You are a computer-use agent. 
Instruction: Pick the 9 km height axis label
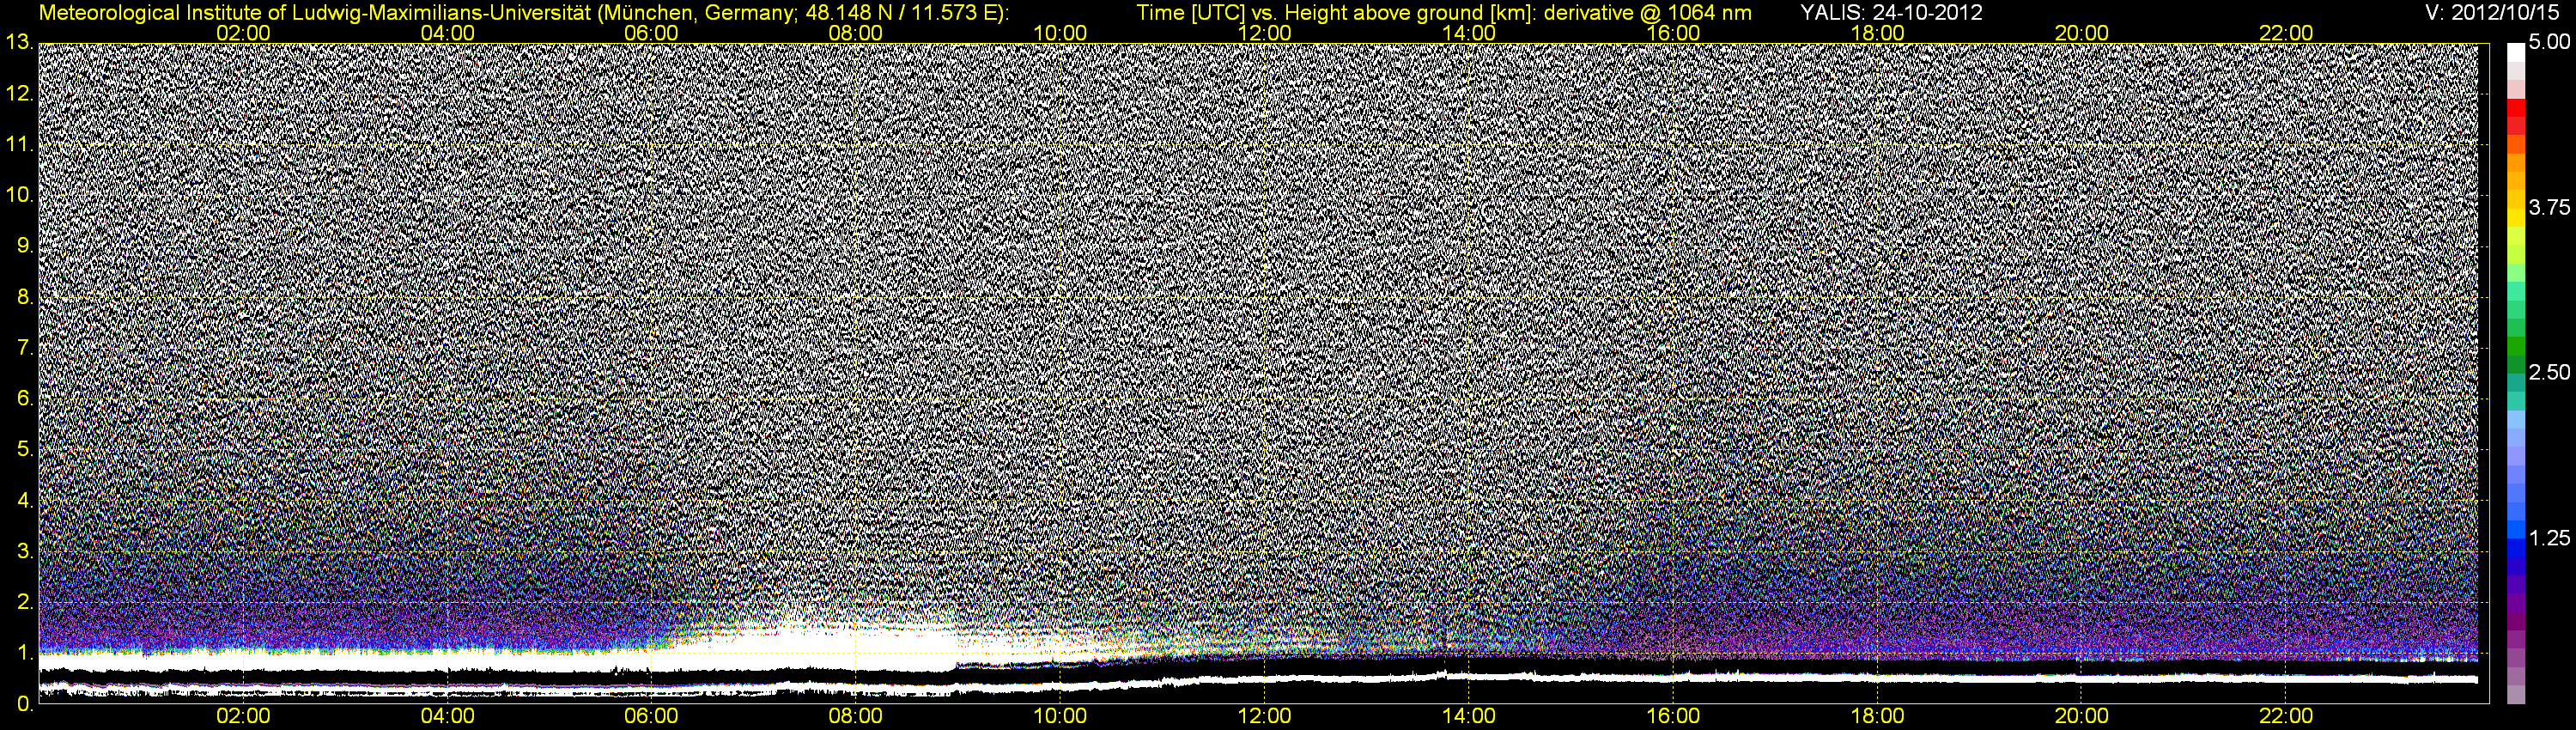click(x=25, y=246)
